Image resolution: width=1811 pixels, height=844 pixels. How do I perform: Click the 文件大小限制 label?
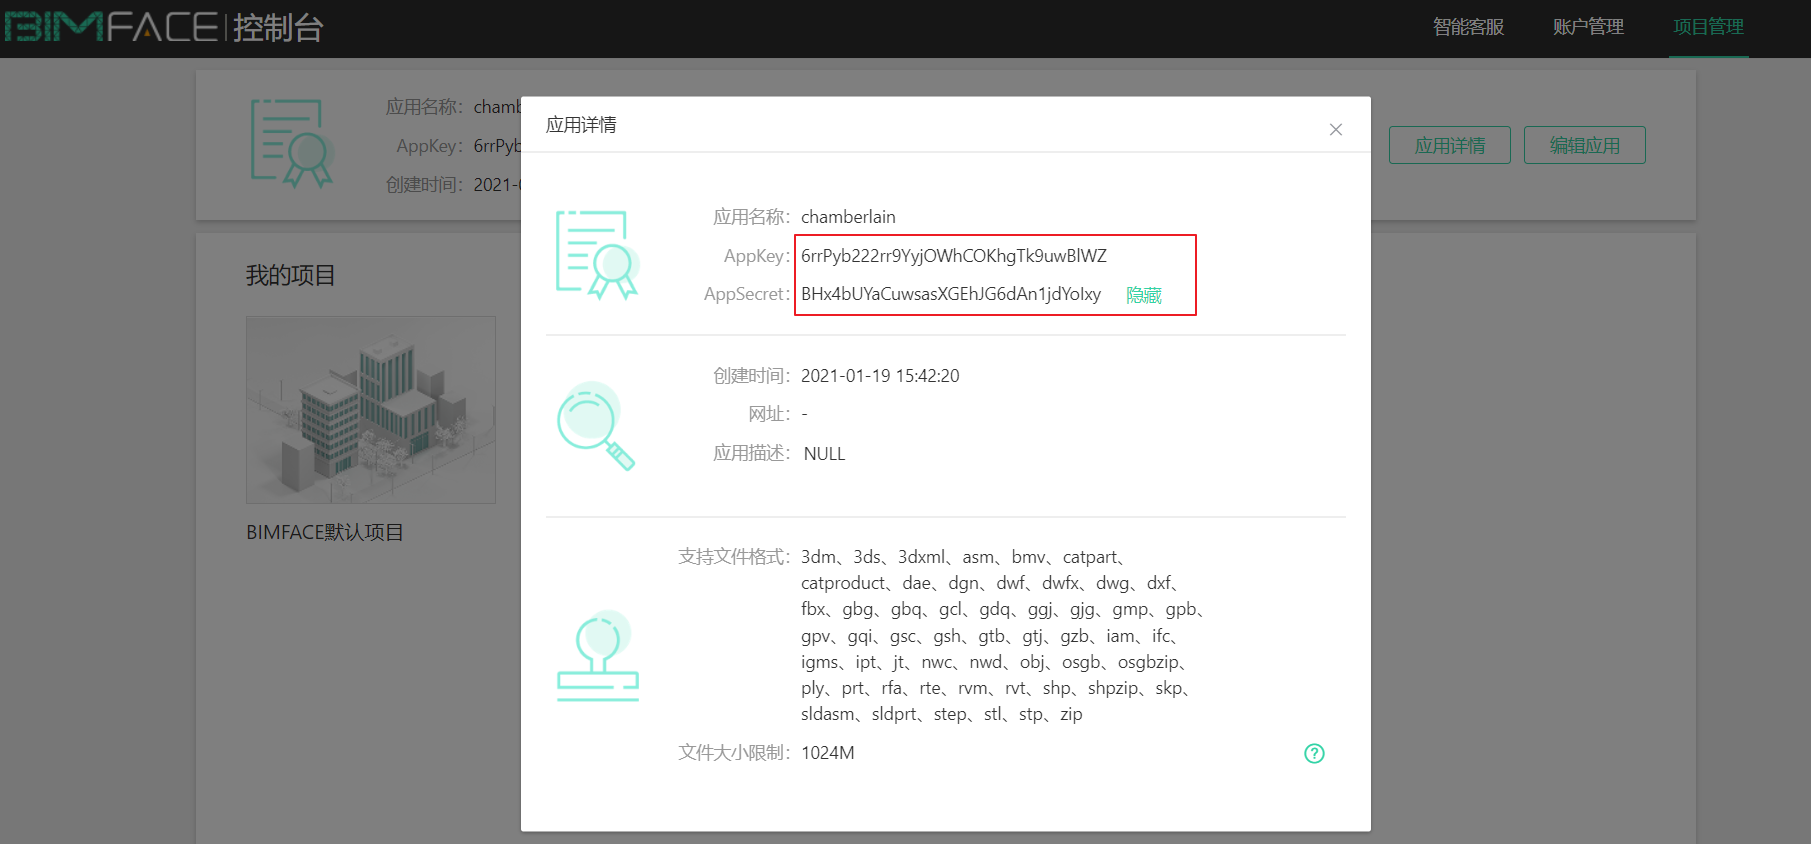click(x=734, y=753)
